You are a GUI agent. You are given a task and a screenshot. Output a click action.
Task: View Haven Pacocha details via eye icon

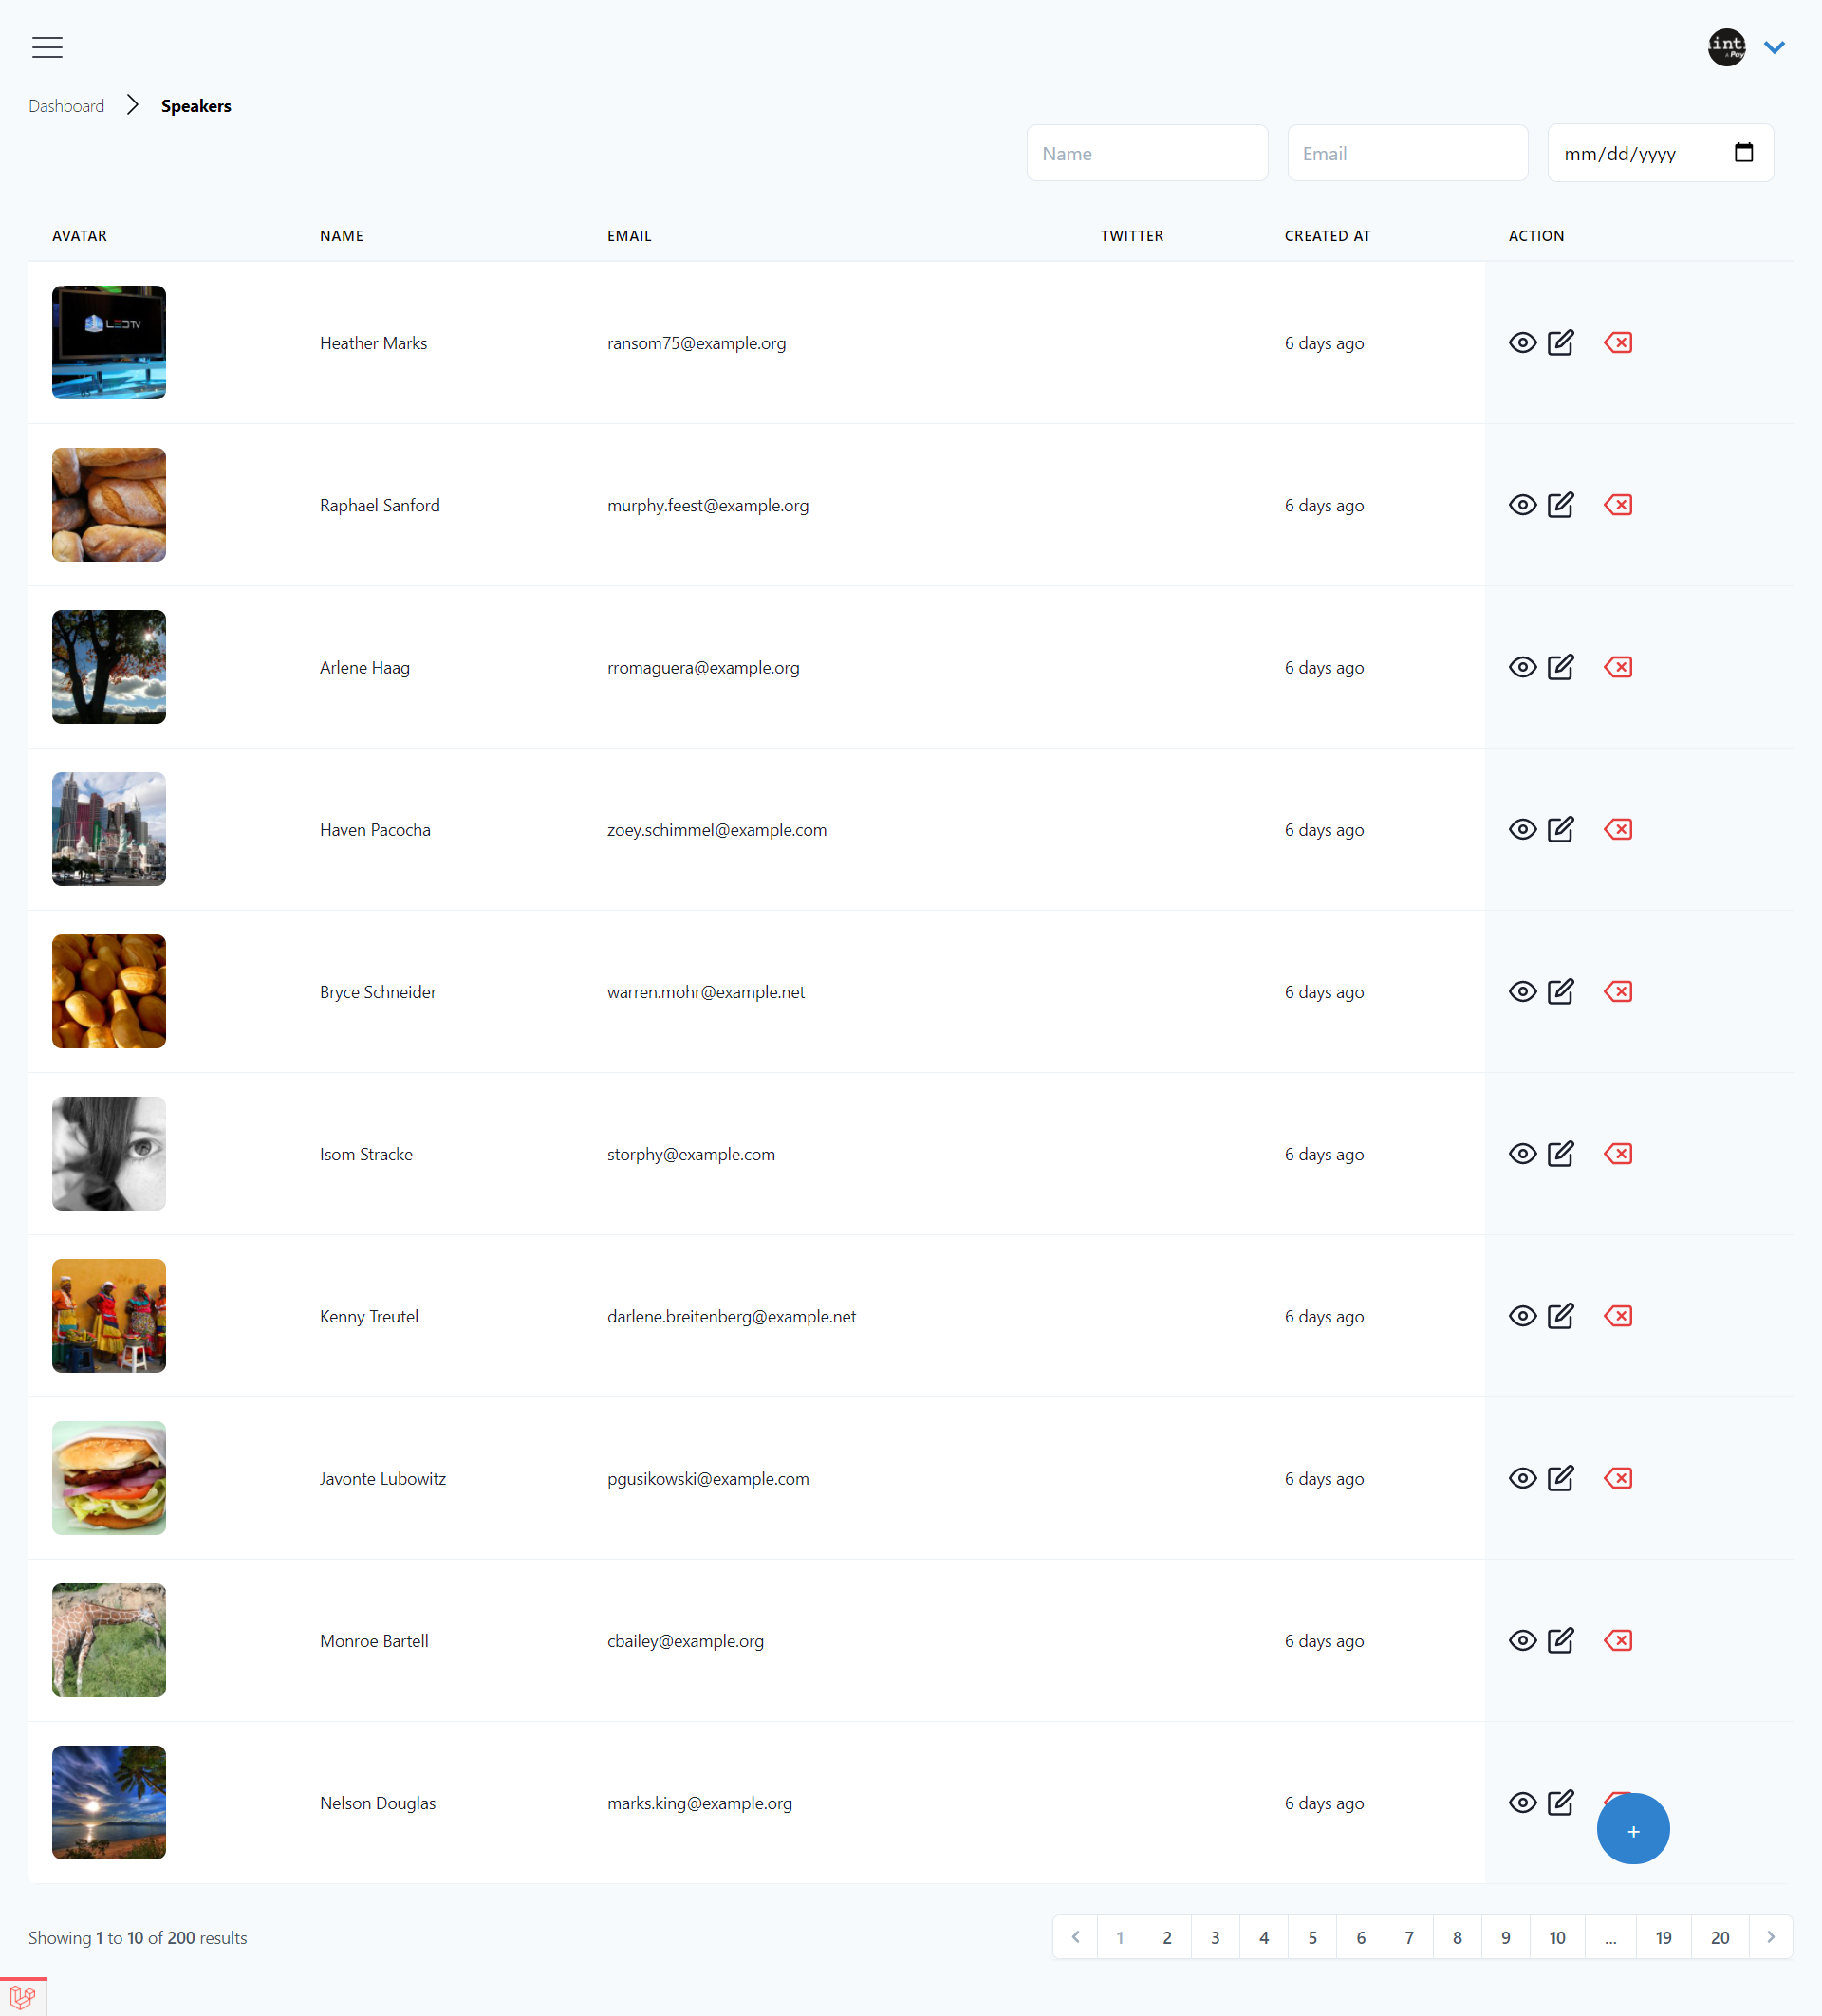1522,830
